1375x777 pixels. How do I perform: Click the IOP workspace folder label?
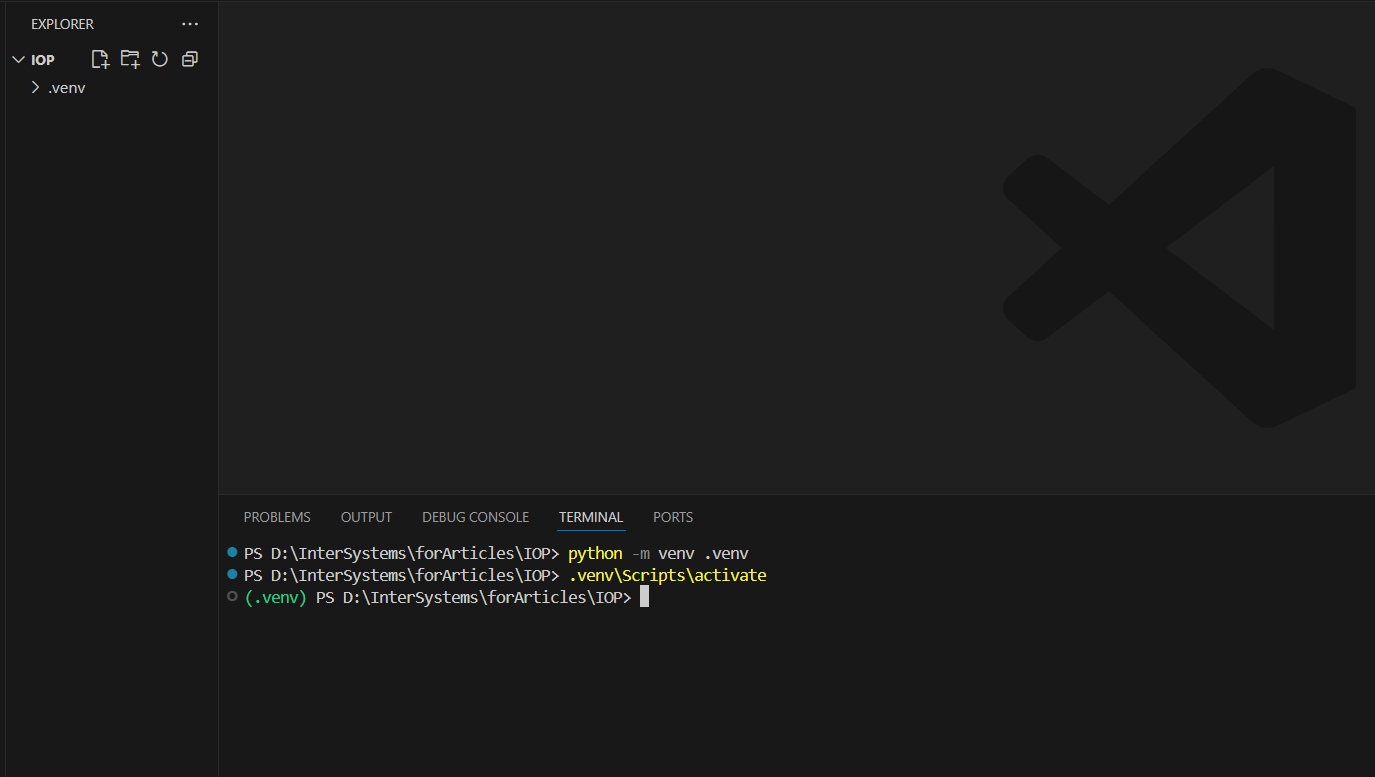pos(43,60)
